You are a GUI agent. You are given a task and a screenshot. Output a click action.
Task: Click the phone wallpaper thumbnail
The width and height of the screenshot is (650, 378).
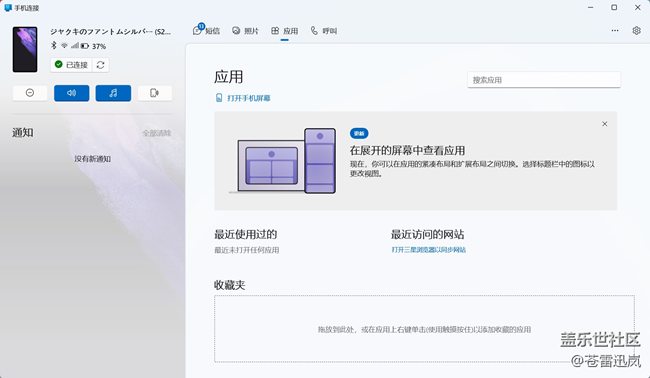tap(25, 49)
